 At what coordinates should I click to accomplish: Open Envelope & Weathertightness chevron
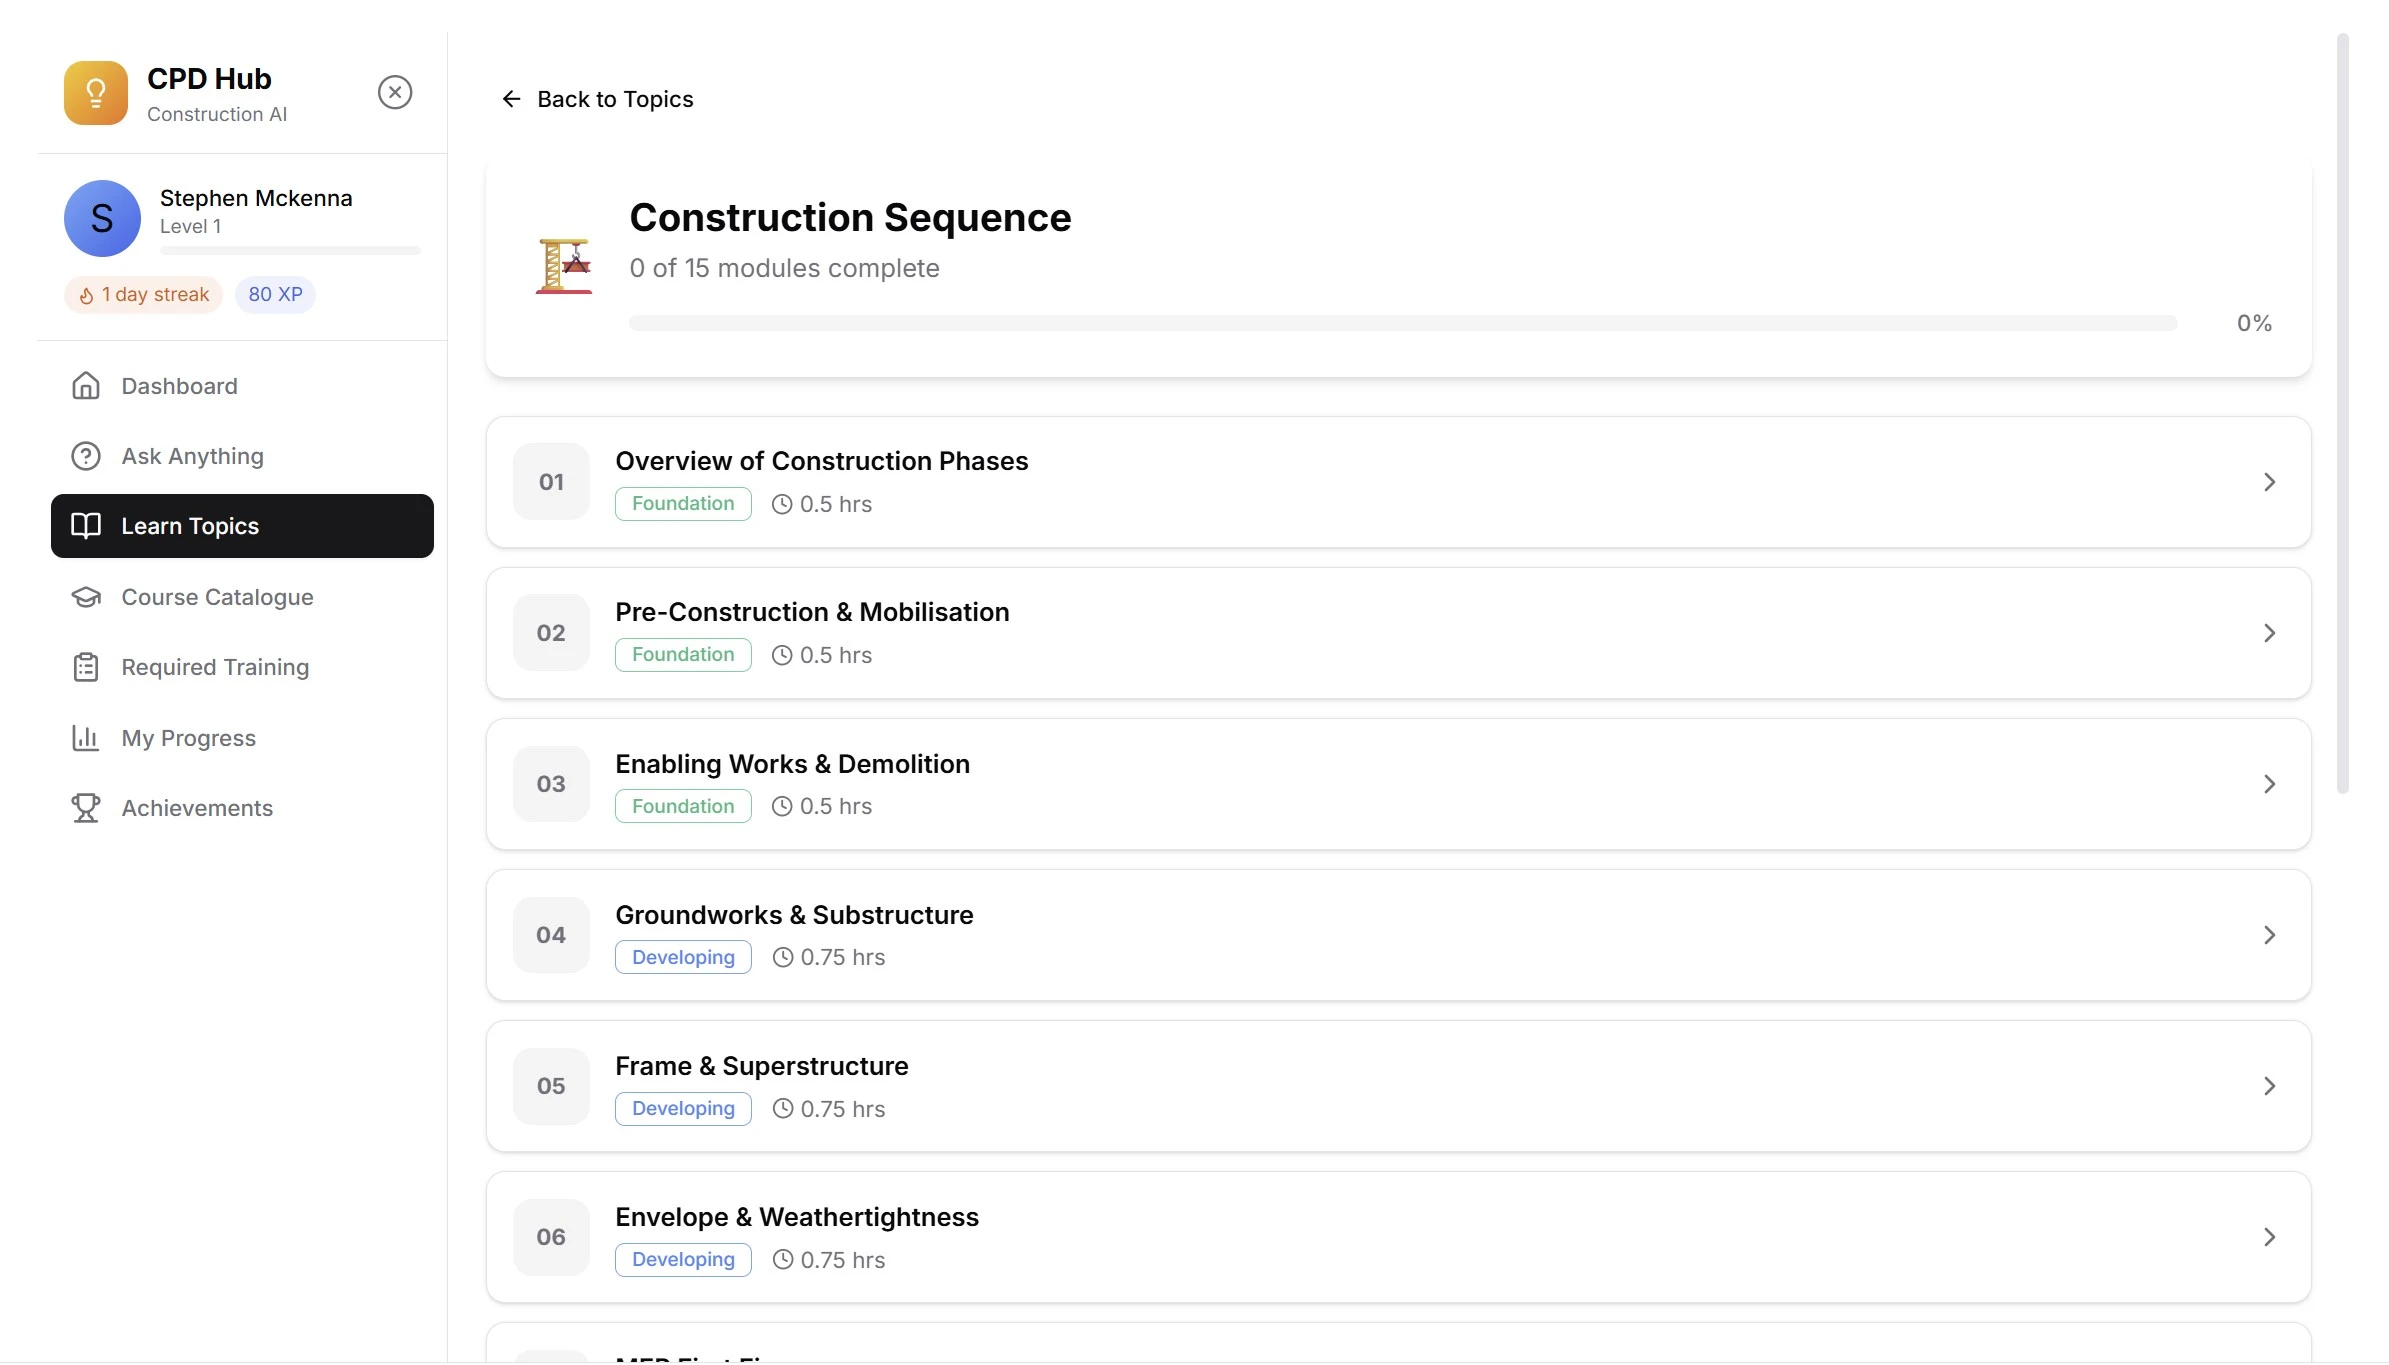2270,1237
